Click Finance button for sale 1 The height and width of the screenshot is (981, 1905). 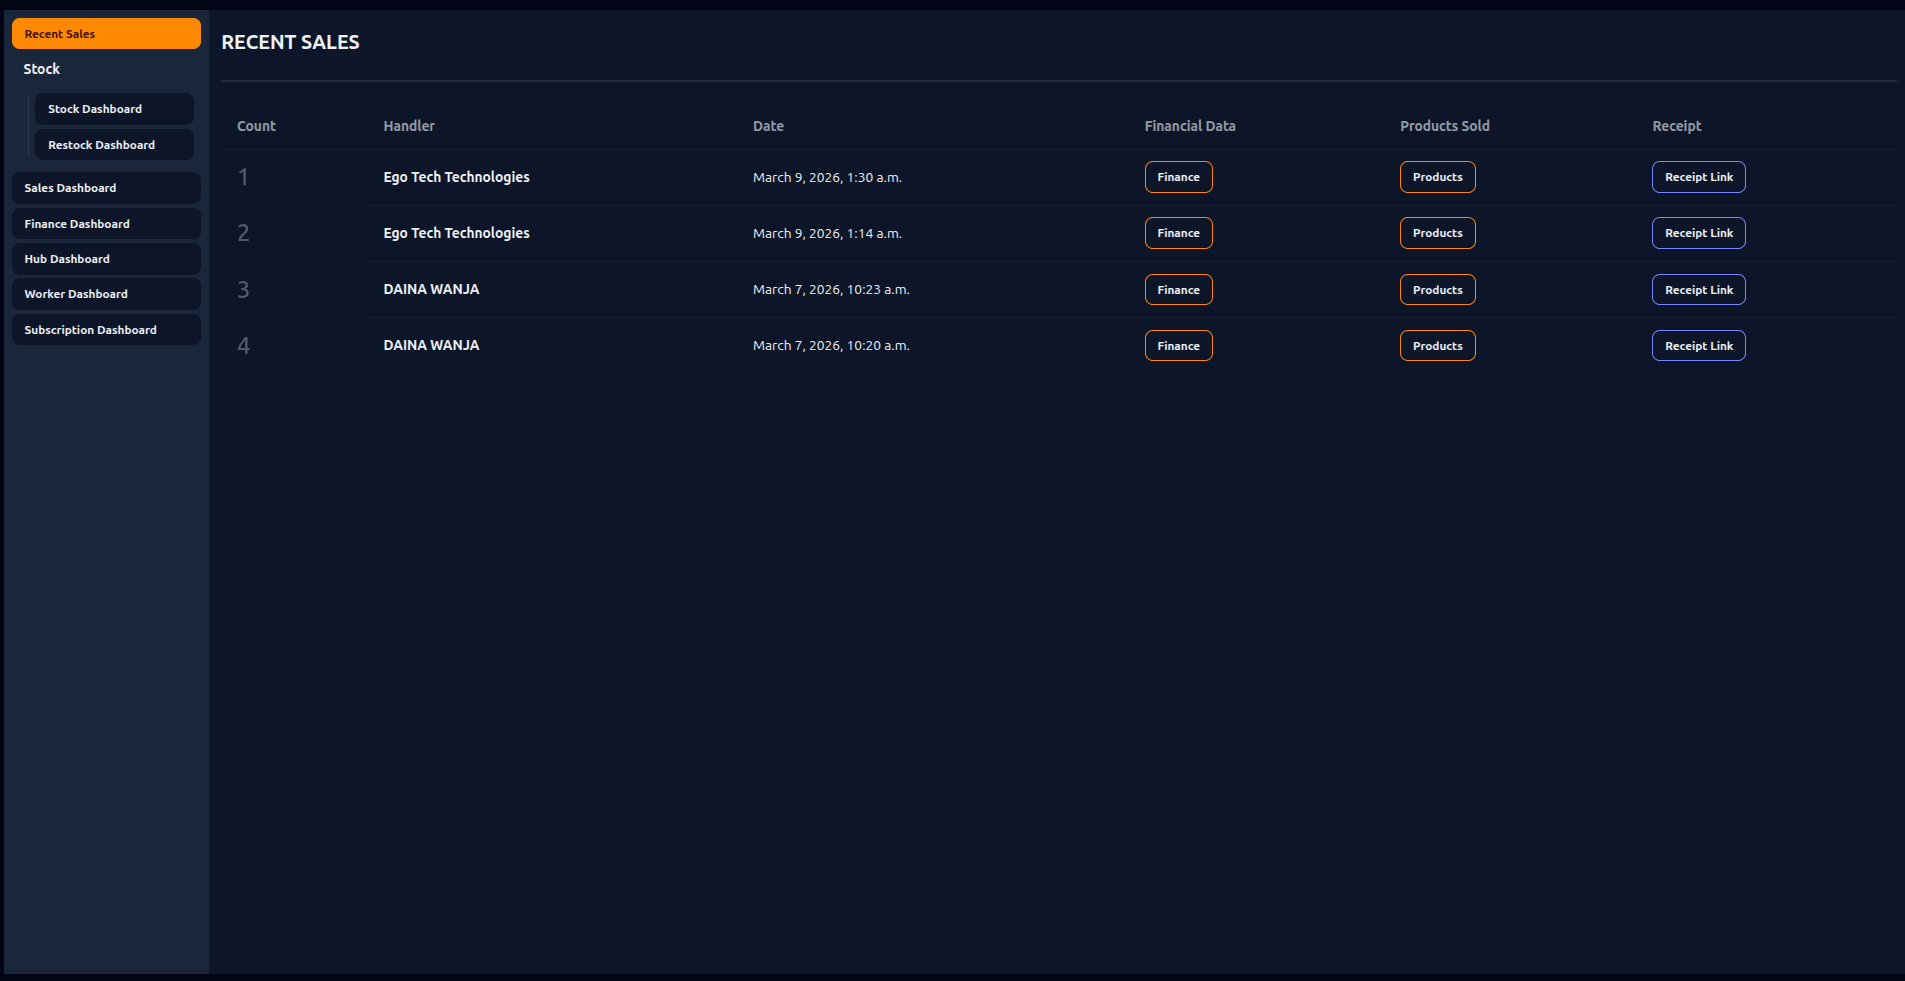click(1178, 177)
